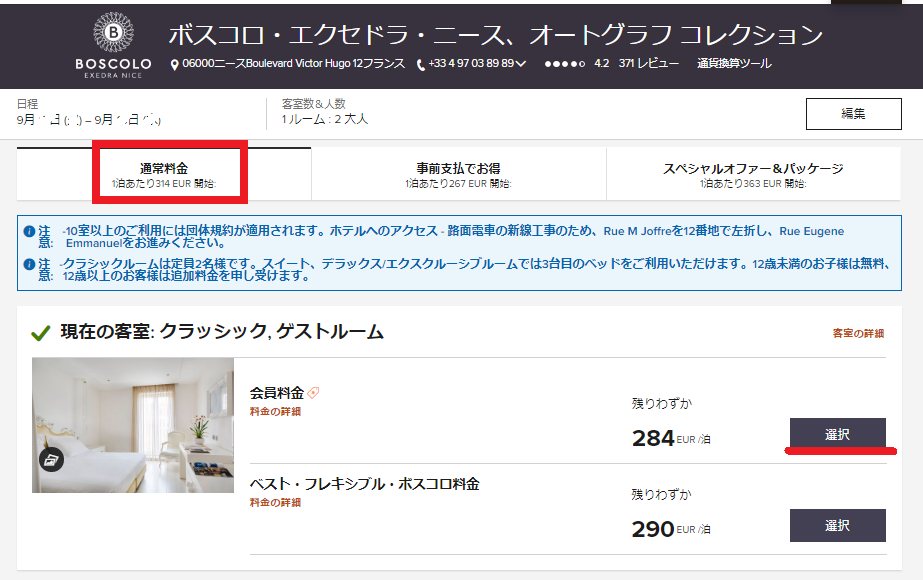Viewport: 923px width, 580px height.
Task: Click the hotel address text
Action: [294, 64]
